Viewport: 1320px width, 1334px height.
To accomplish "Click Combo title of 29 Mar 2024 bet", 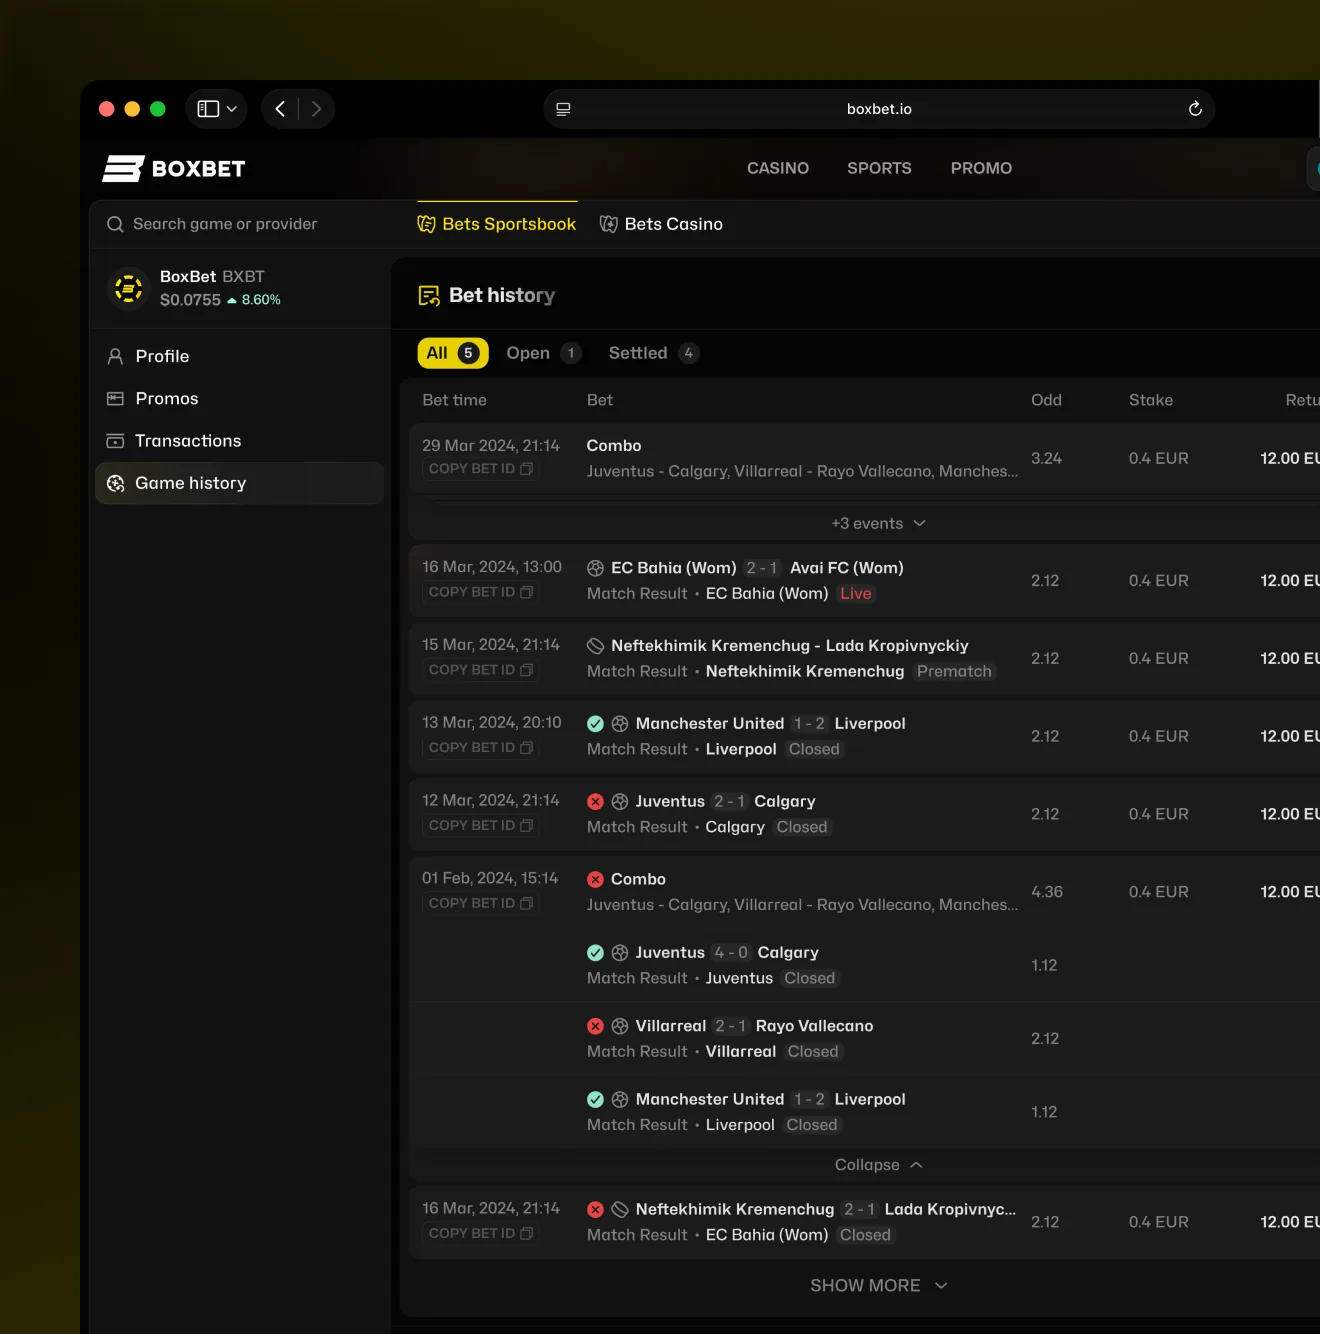I will click(614, 445).
